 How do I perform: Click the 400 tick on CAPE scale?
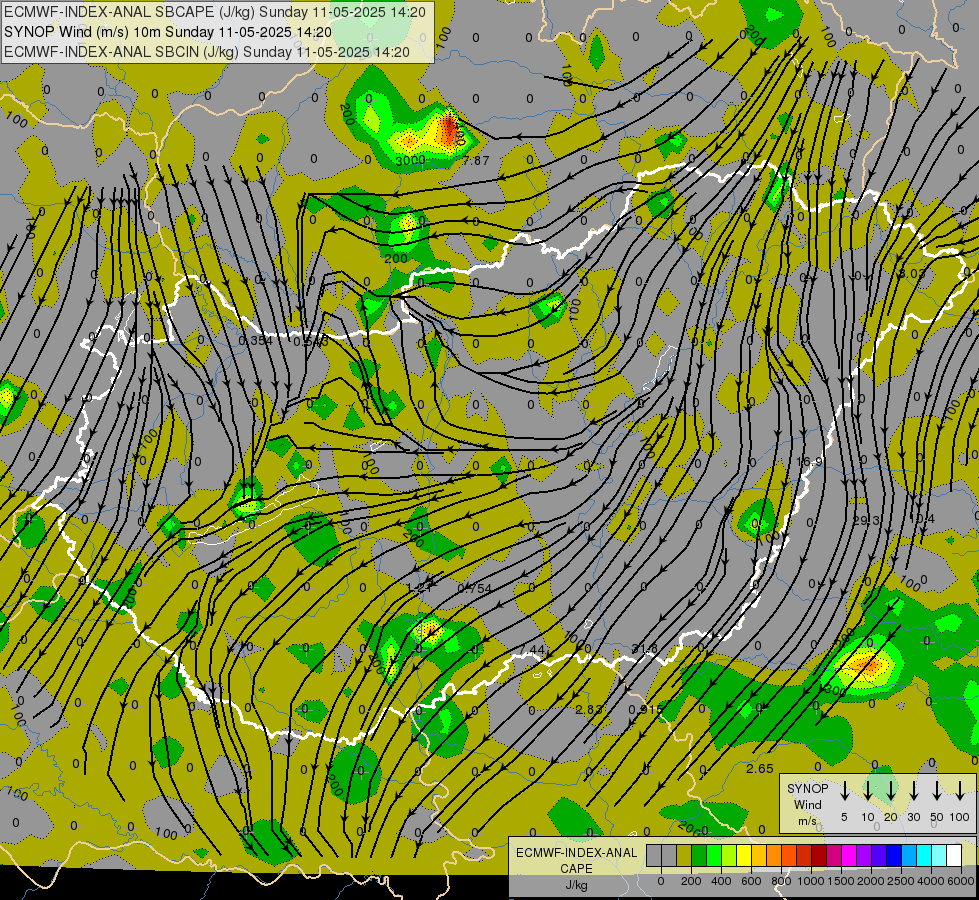tap(721, 881)
